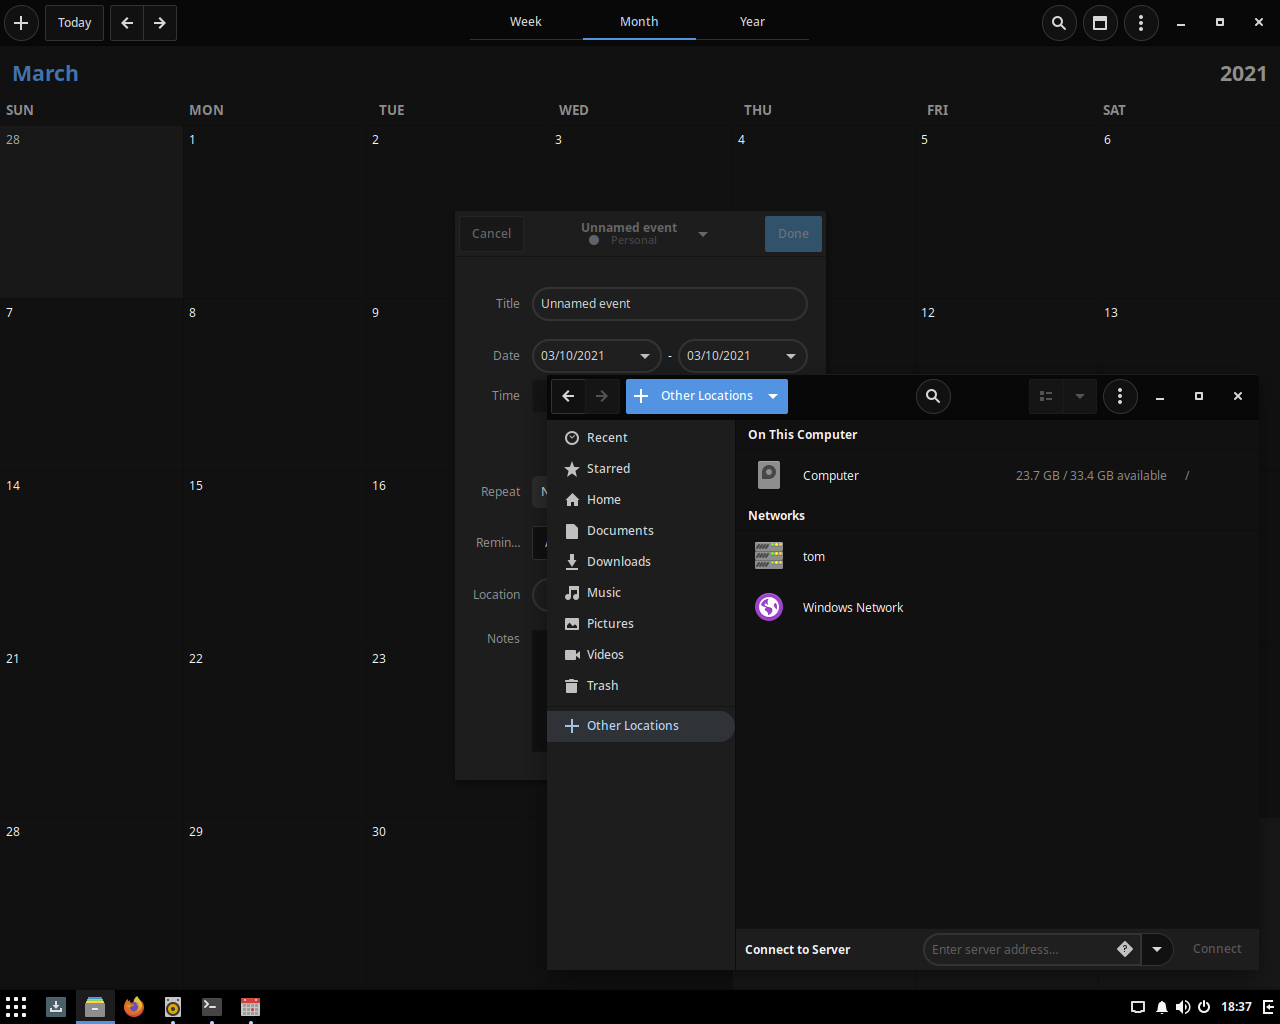Go to the previous month in Calendar
This screenshot has height=1024, width=1280.
[x=127, y=23]
